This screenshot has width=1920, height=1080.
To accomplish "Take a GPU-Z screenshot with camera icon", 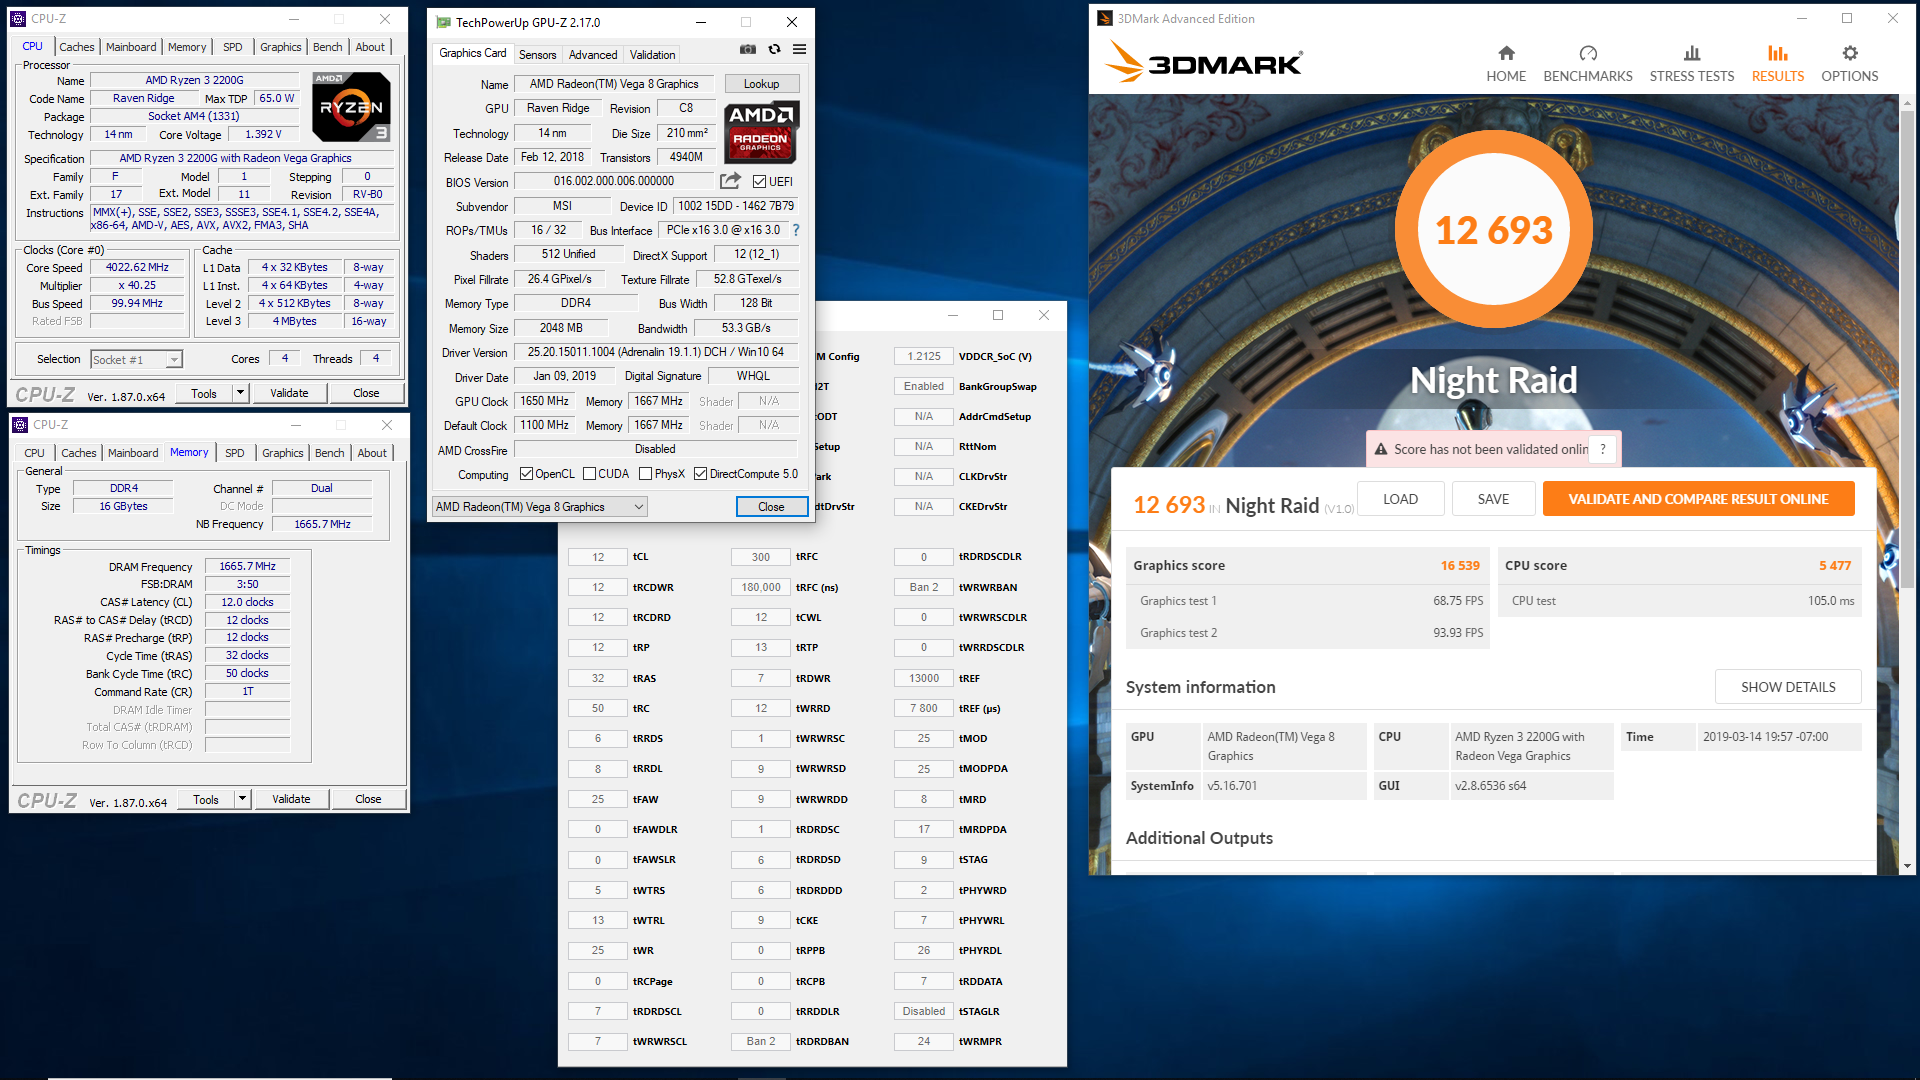I will pyautogui.click(x=748, y=49).
